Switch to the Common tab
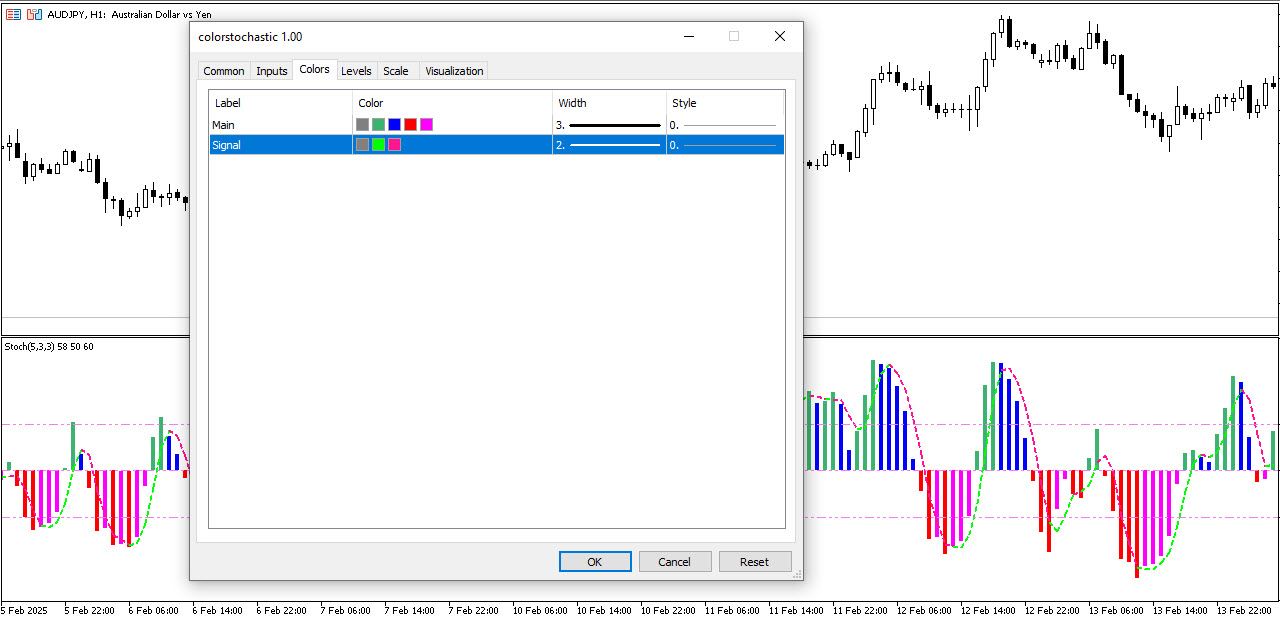 point(224,71)
